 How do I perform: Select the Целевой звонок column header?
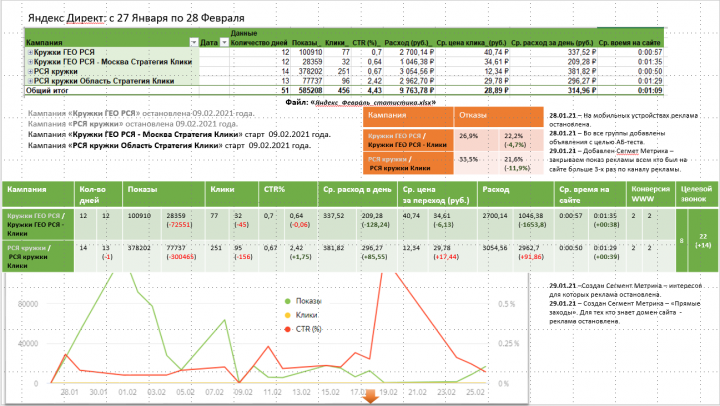coord(696,194)
